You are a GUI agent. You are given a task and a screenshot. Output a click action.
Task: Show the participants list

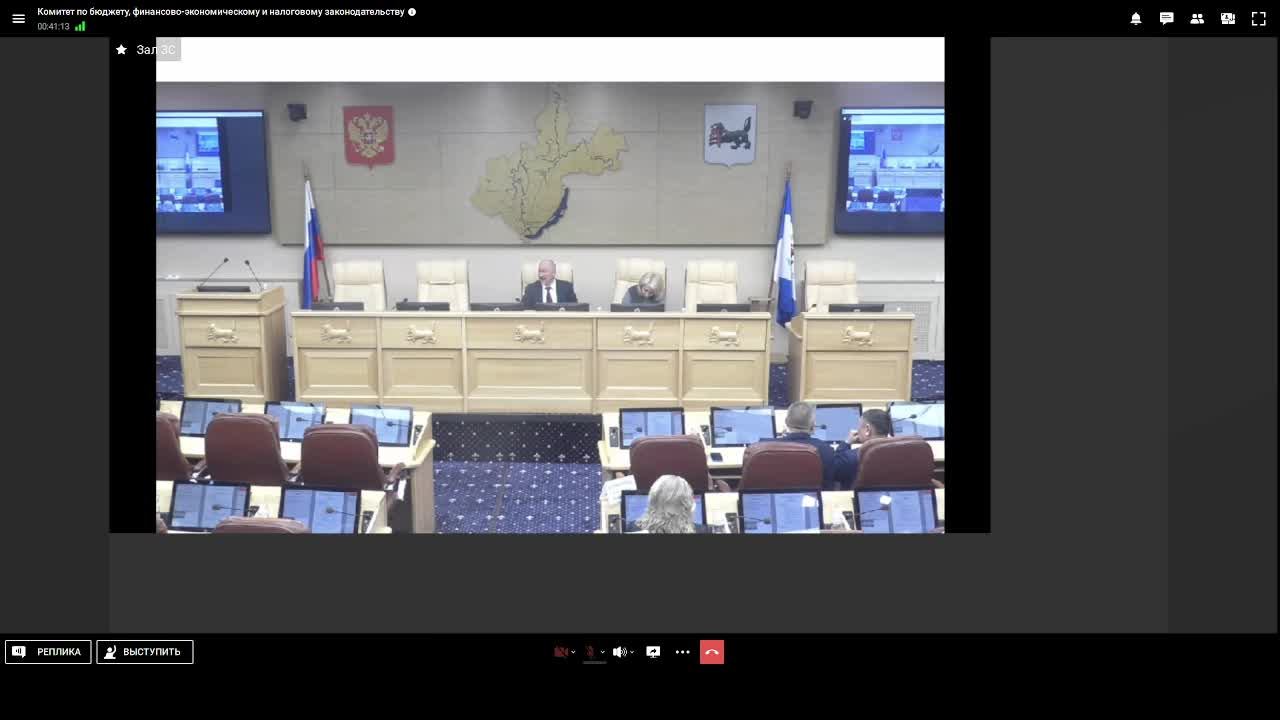[1197, 18]
